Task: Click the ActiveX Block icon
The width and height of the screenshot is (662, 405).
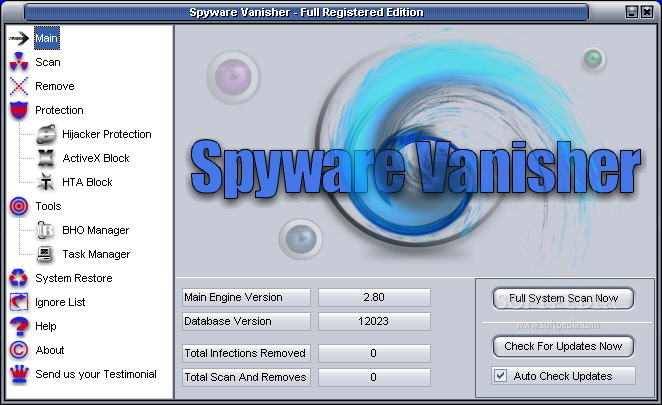Action: click(x=46, y=158)
